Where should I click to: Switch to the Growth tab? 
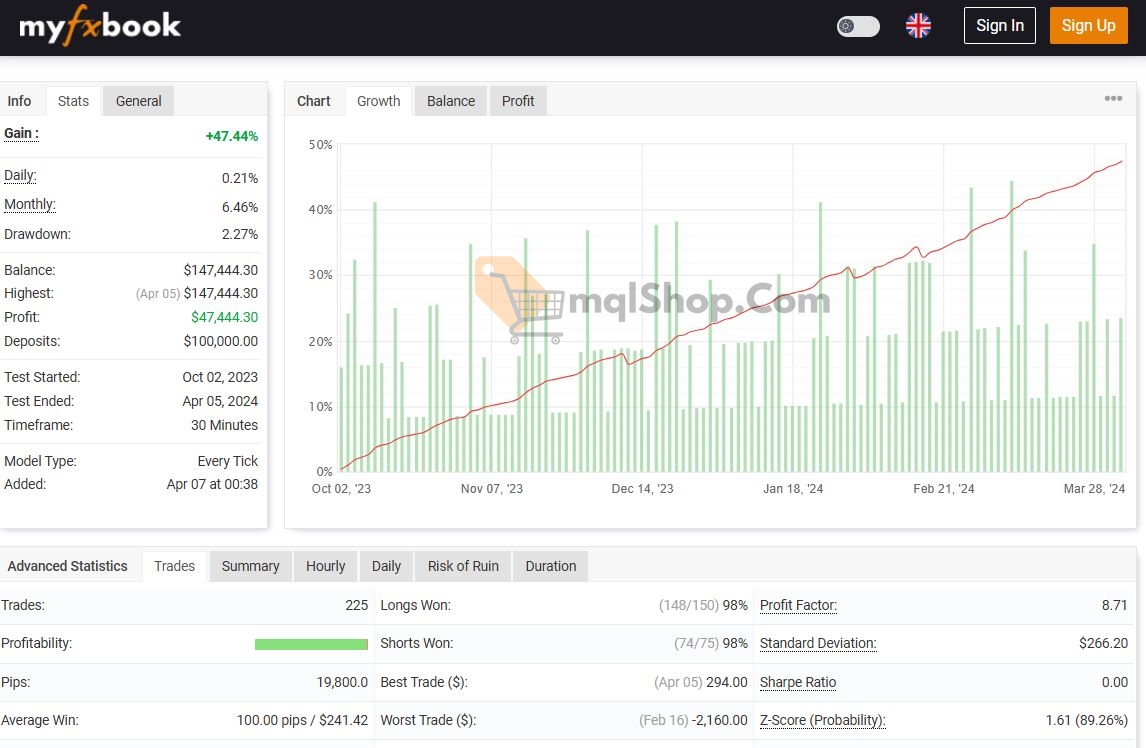378,100
